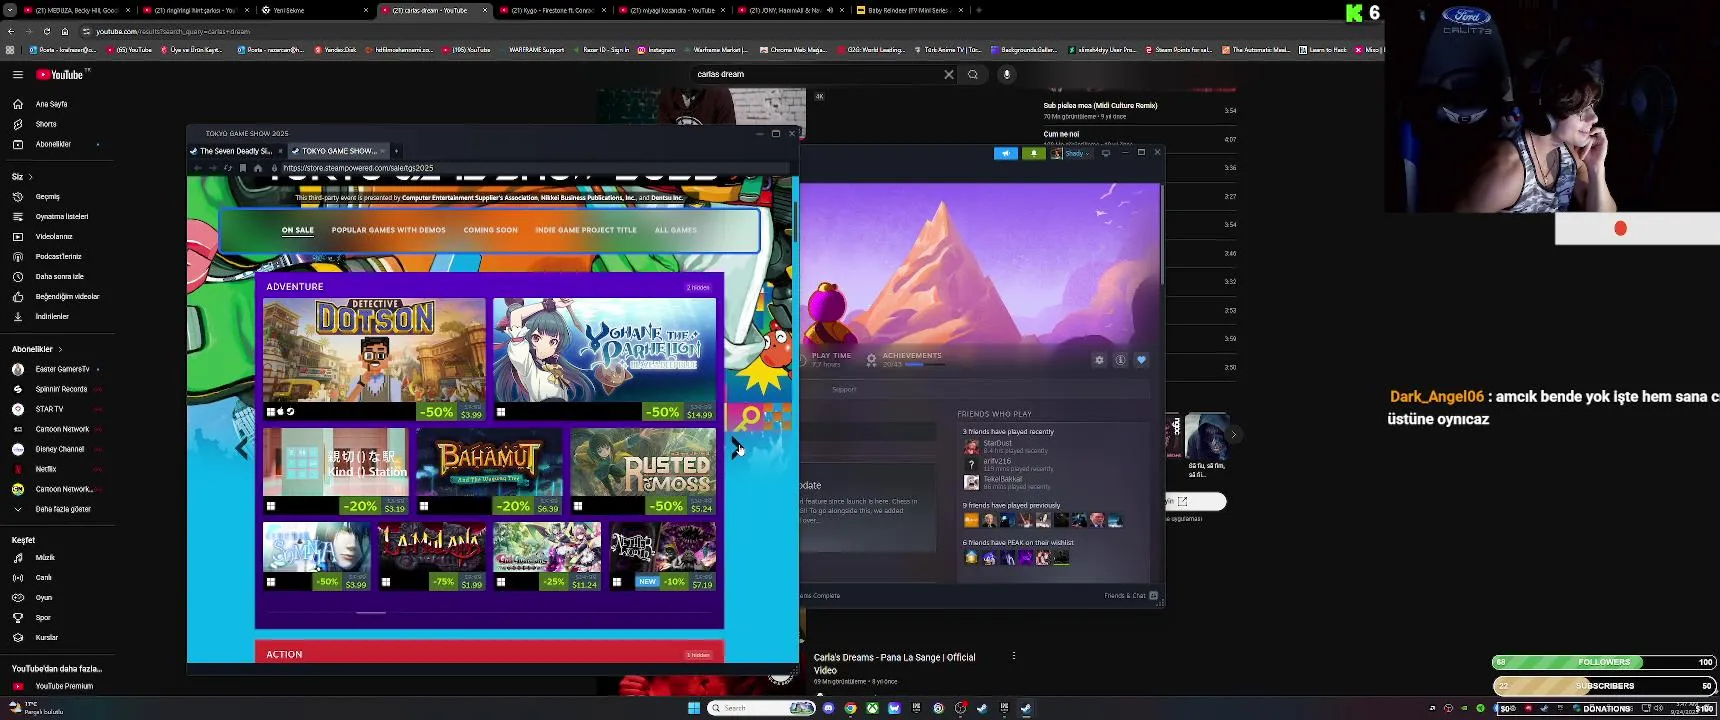The width and height of the screenshot is (1720, 720).
Task: Click the YouTube search magnifier button
Action: pyautogui.click(x=973, y=74)
